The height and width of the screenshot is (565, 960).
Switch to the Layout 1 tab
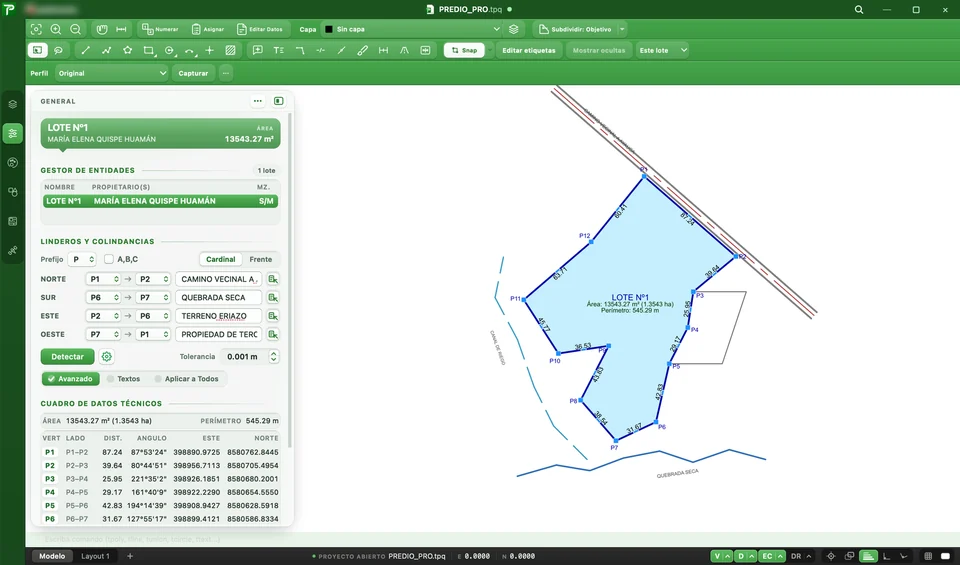pyautogui.click(x=96, y=556)
